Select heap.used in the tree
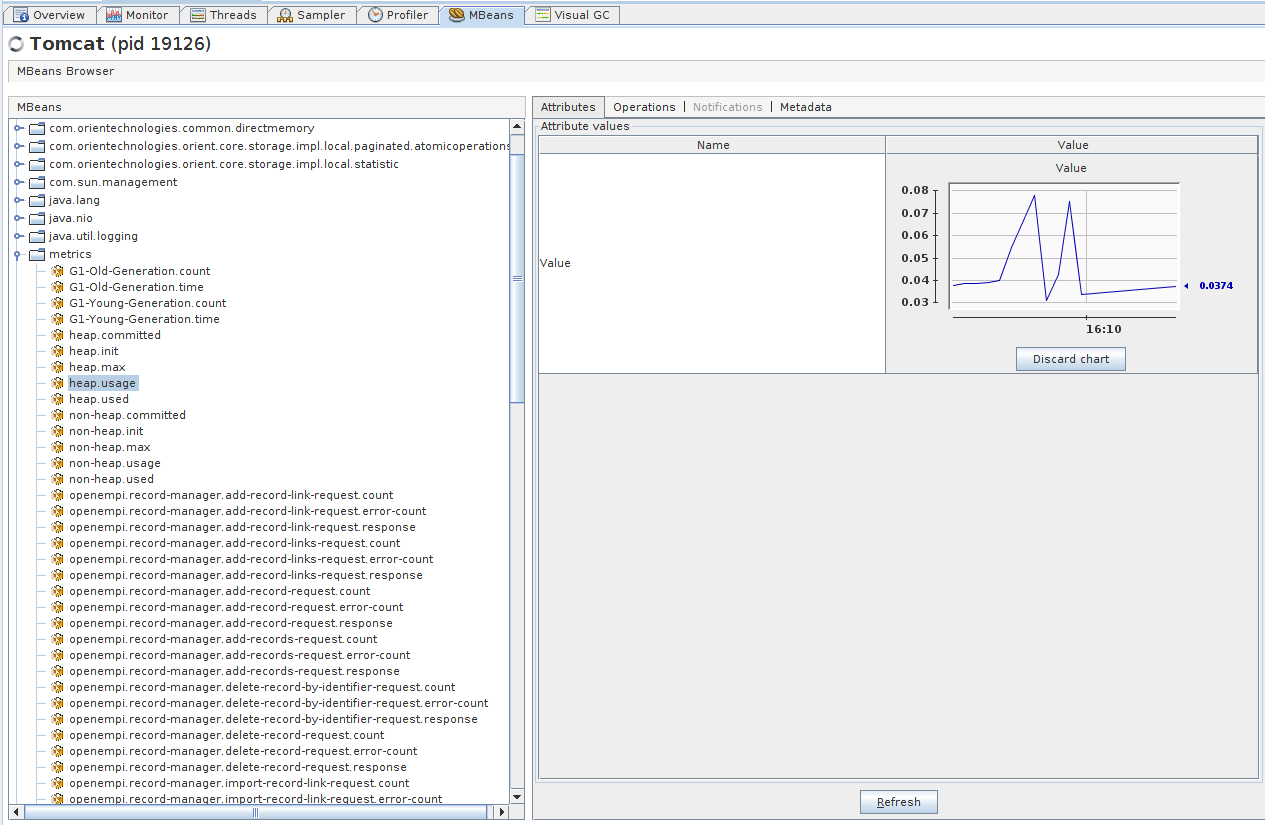 pyautogui.click(x=99, y=399)
